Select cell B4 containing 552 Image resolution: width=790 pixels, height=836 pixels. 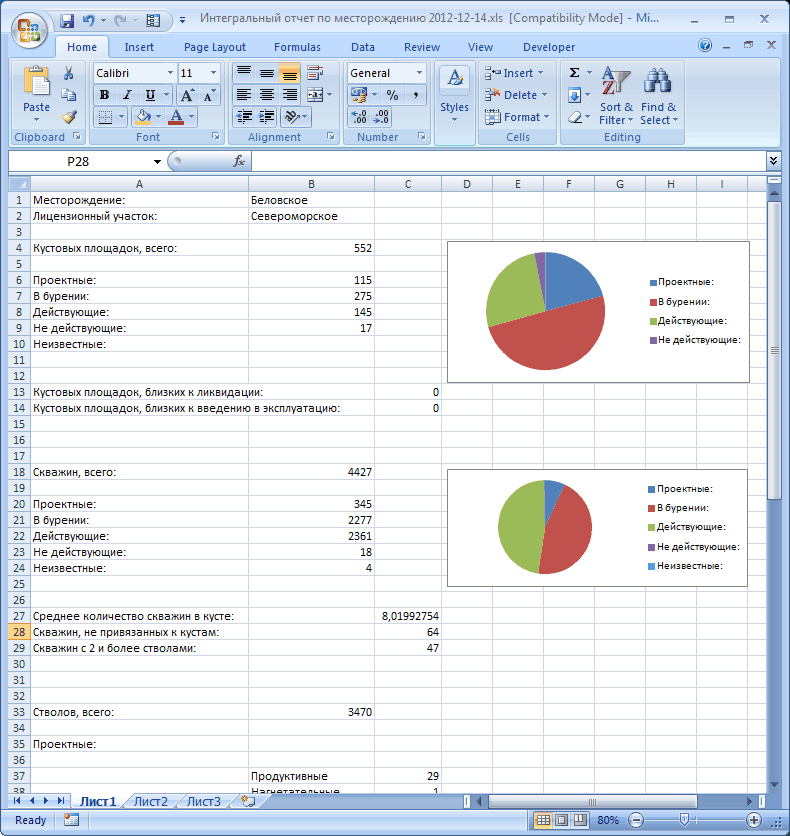(x=311, y=248)
